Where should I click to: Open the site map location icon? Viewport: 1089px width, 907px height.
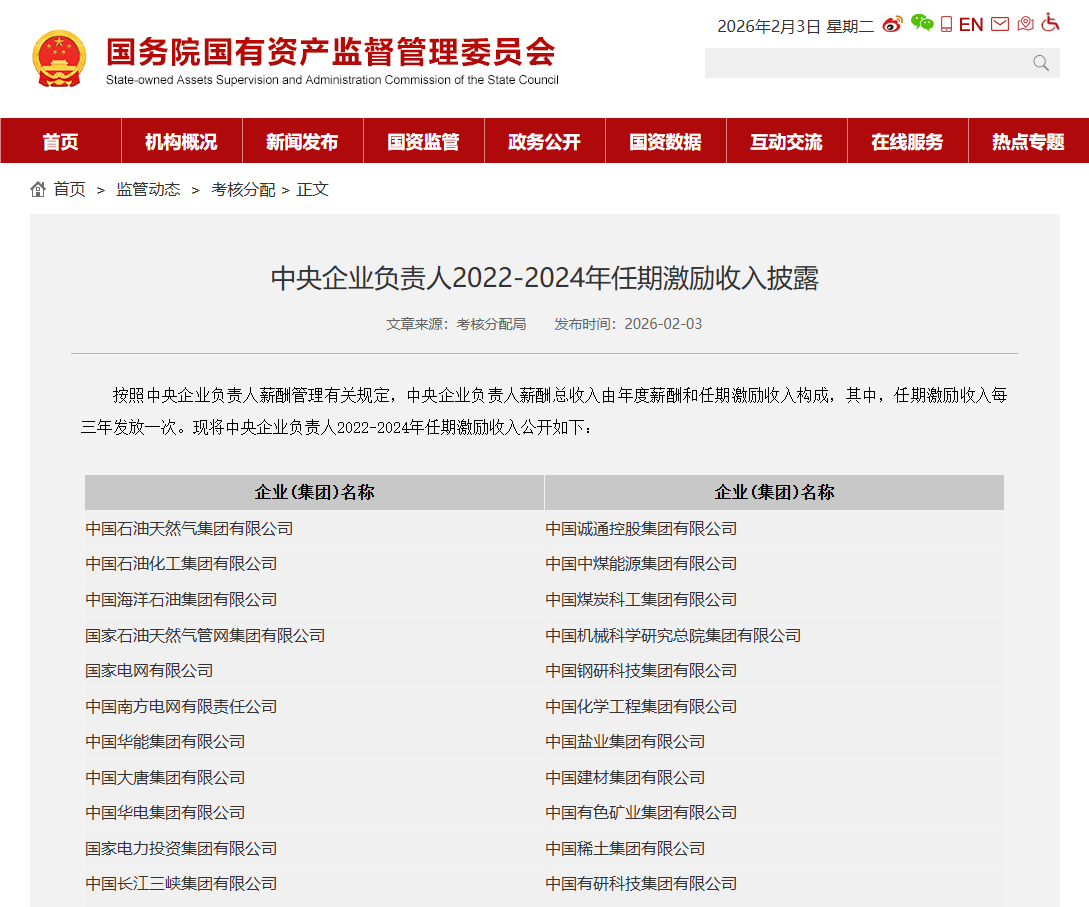coord(1025,25)
